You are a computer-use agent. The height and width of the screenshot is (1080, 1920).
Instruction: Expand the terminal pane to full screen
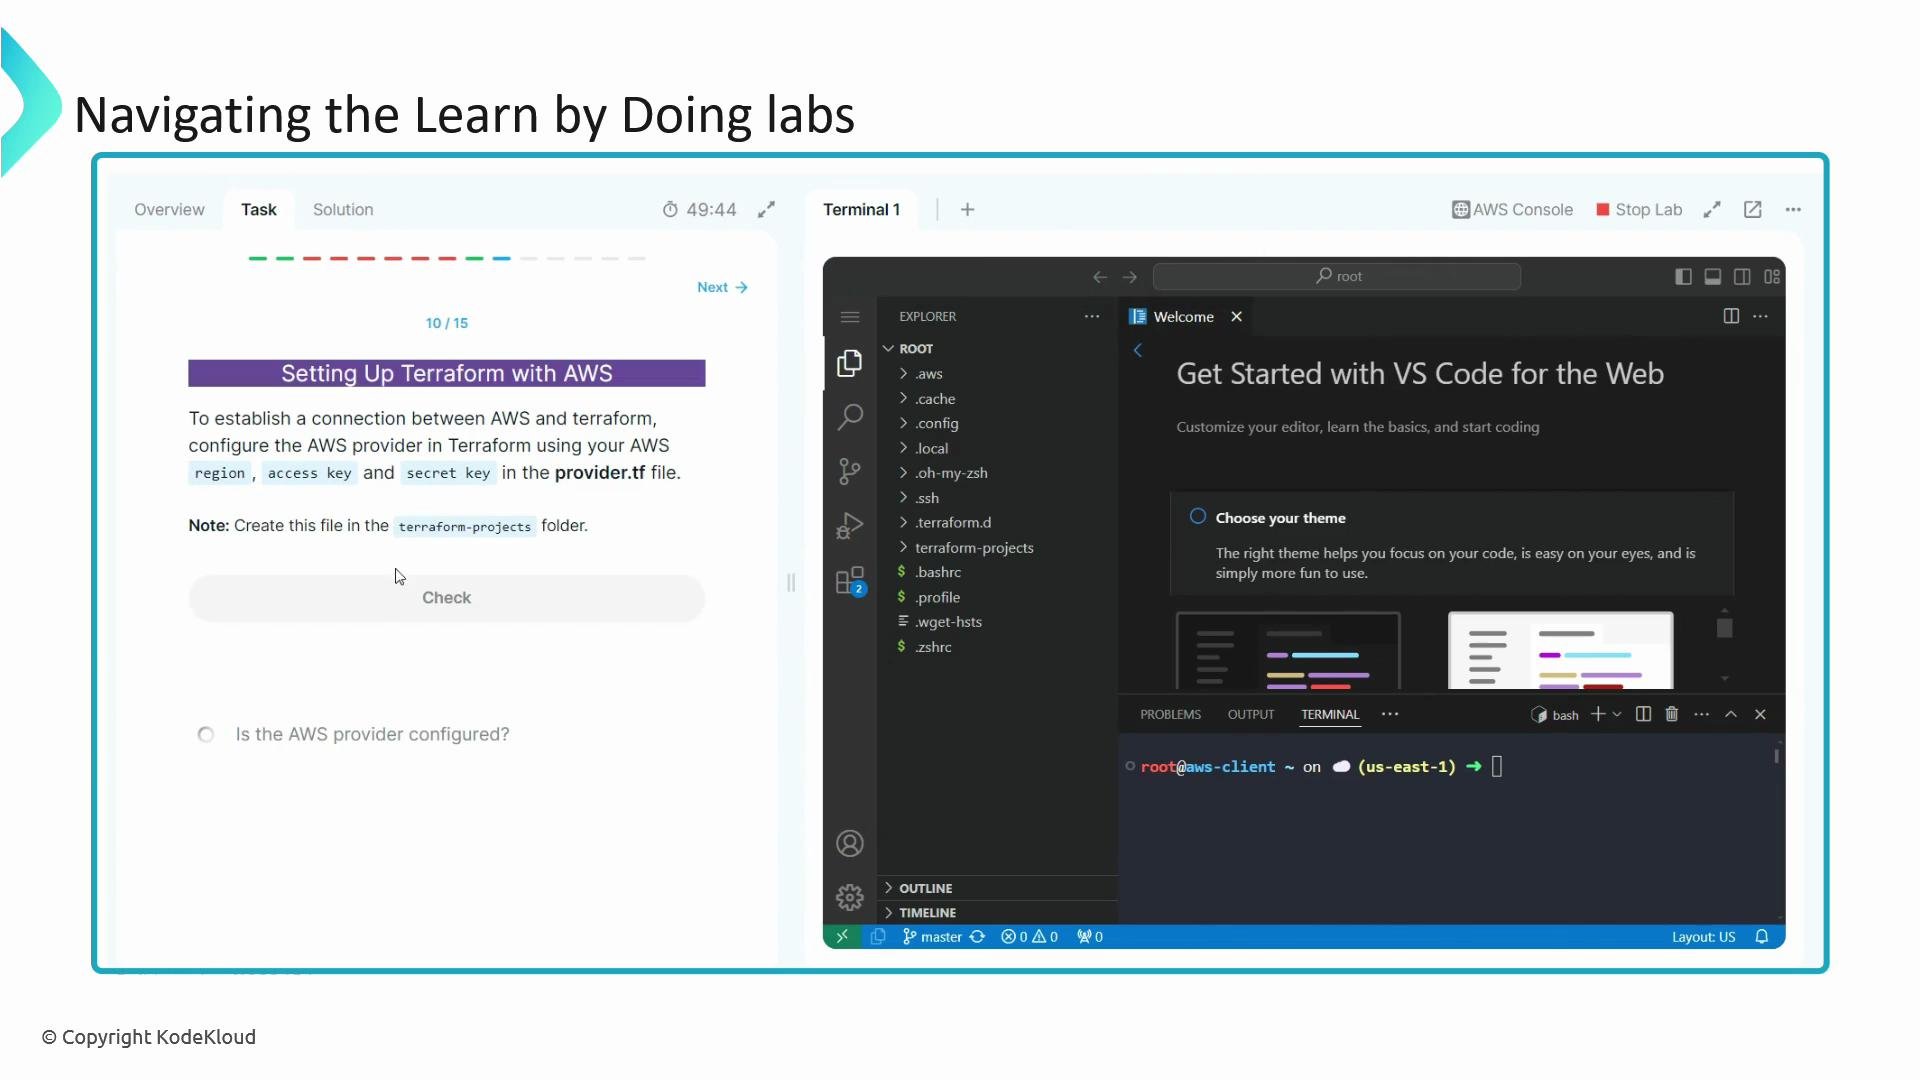(1712, 209)
